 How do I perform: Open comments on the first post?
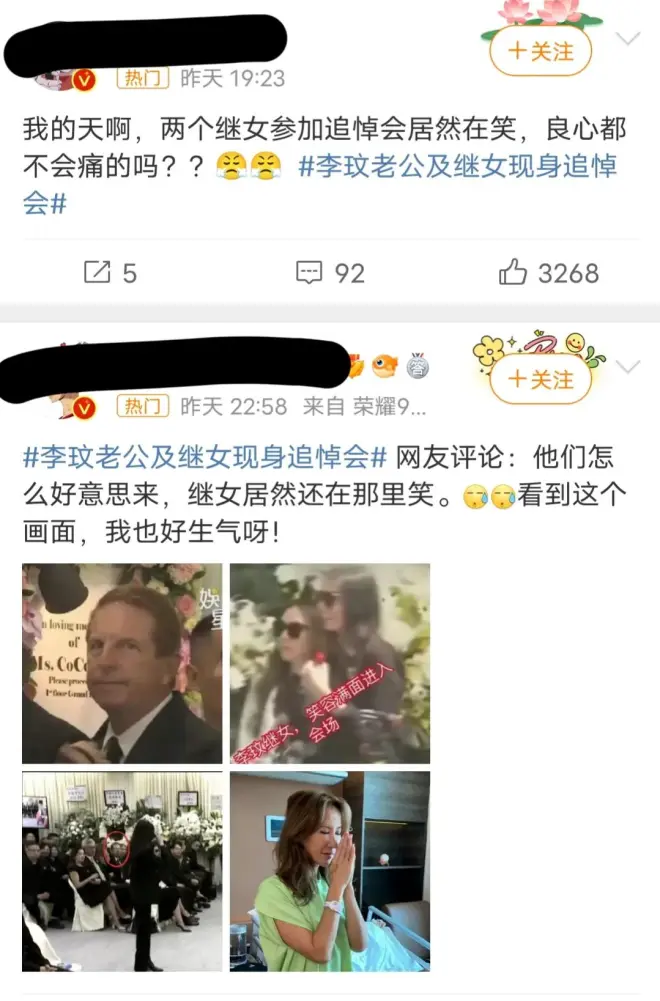309,273
